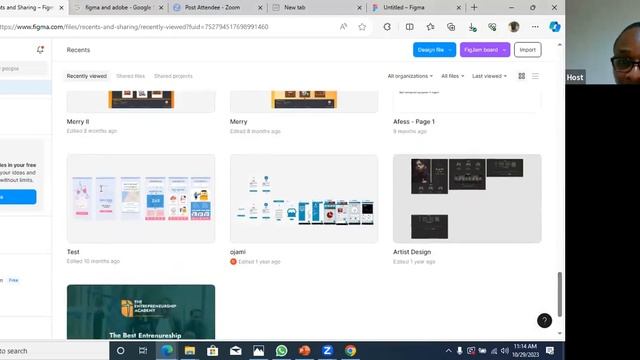Open Browser essentials heart icon
The image size is (640, 360).
tap(492, 27)
